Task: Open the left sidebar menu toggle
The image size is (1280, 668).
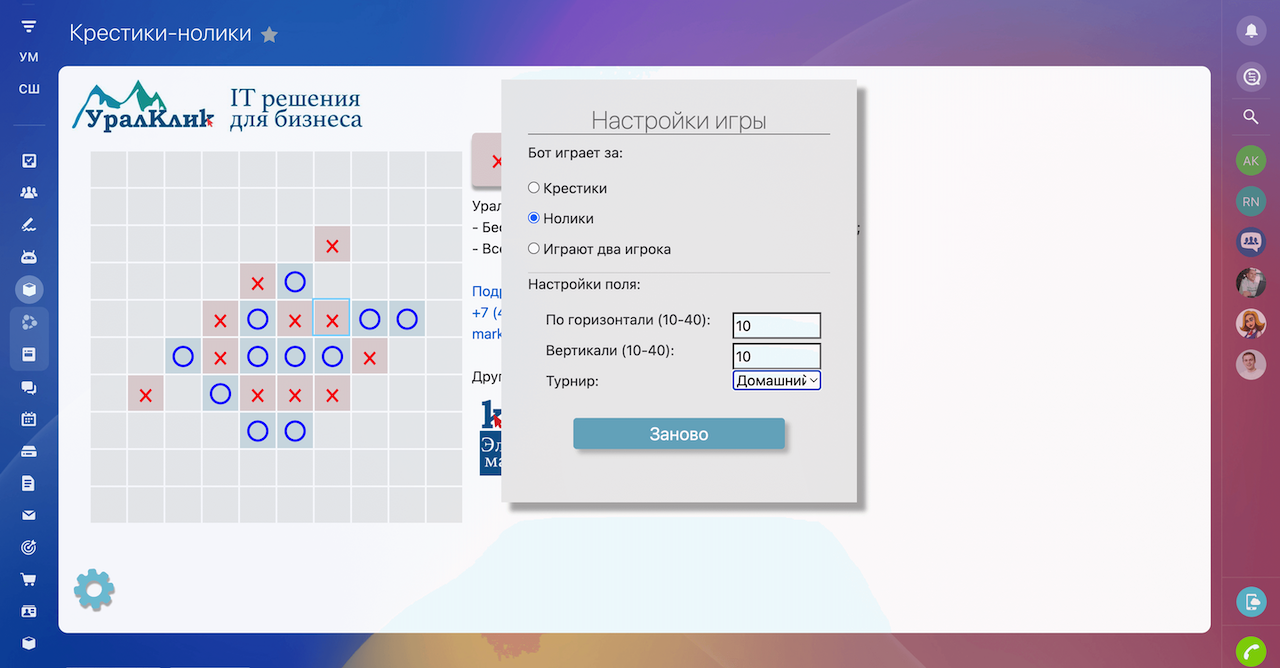Action: tap(29, 26)
